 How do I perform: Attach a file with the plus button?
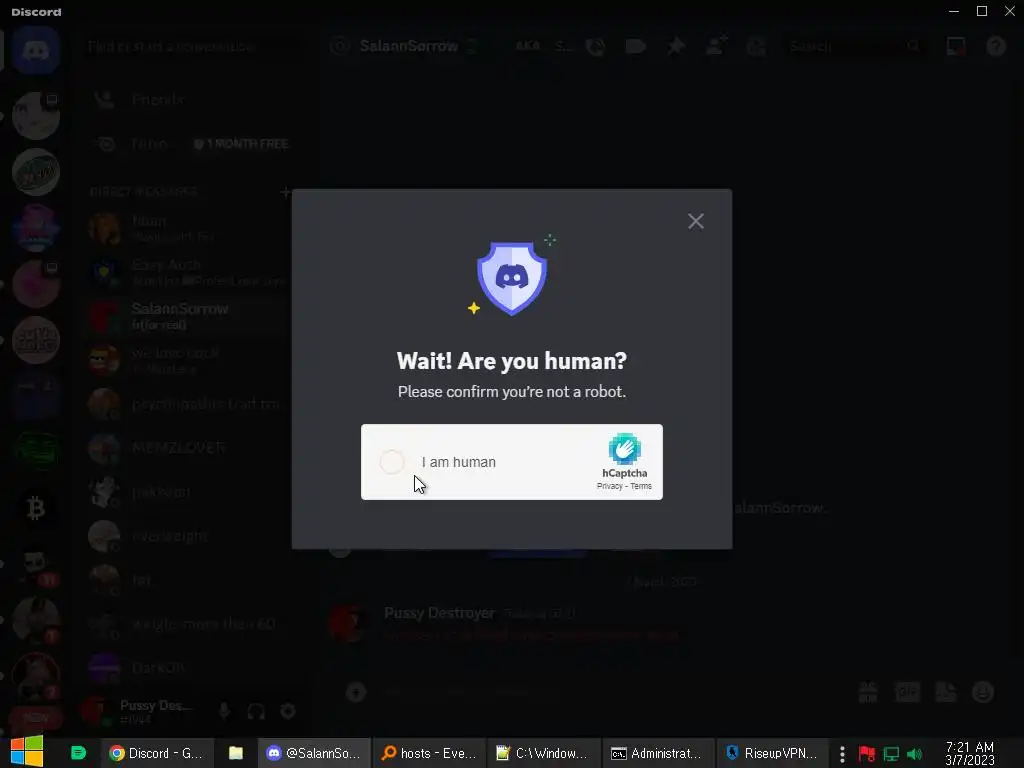coord(356,692)
